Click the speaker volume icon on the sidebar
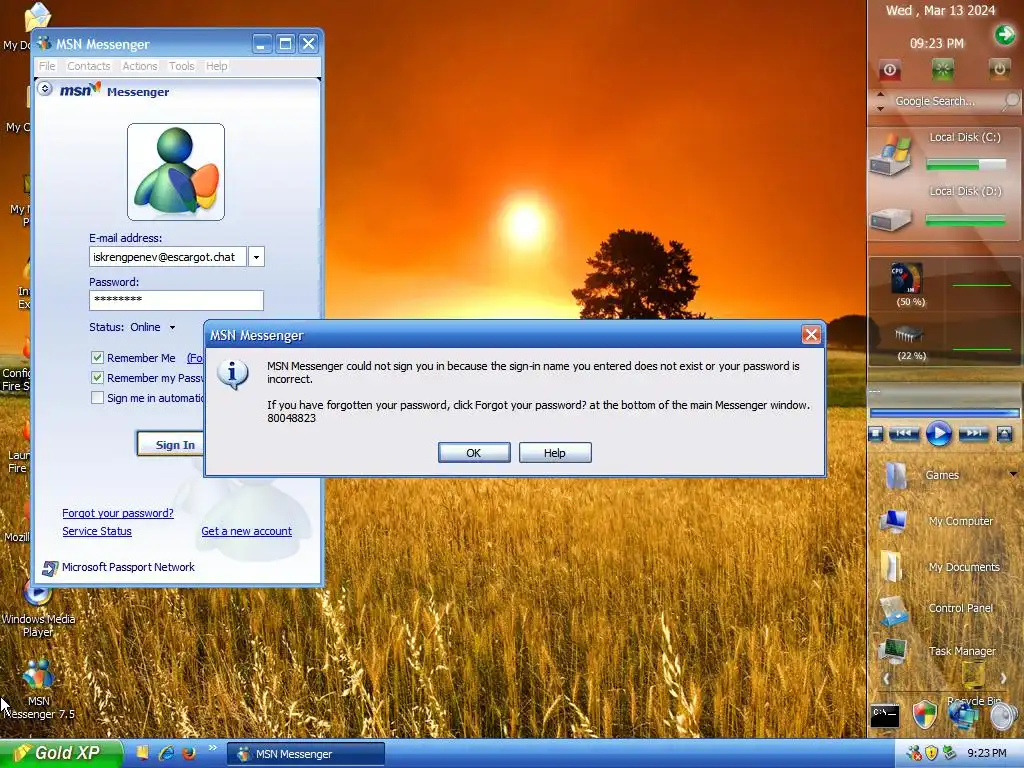Image resolution: width=1024 pixels, height=768 pixels. coord(1003,716)
